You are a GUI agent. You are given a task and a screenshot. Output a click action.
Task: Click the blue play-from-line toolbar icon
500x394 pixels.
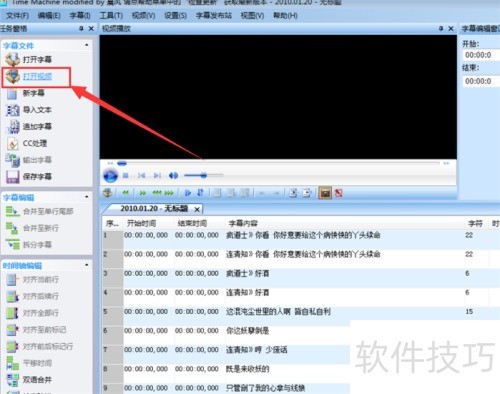(188, 193)
